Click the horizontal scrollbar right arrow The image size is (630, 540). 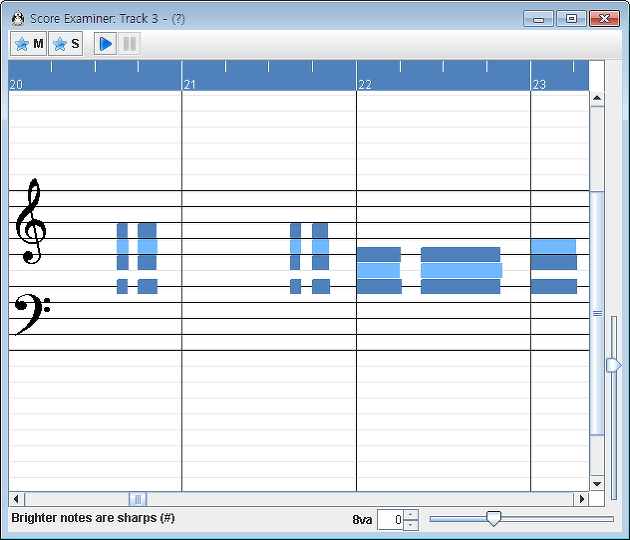pos(581,499)
